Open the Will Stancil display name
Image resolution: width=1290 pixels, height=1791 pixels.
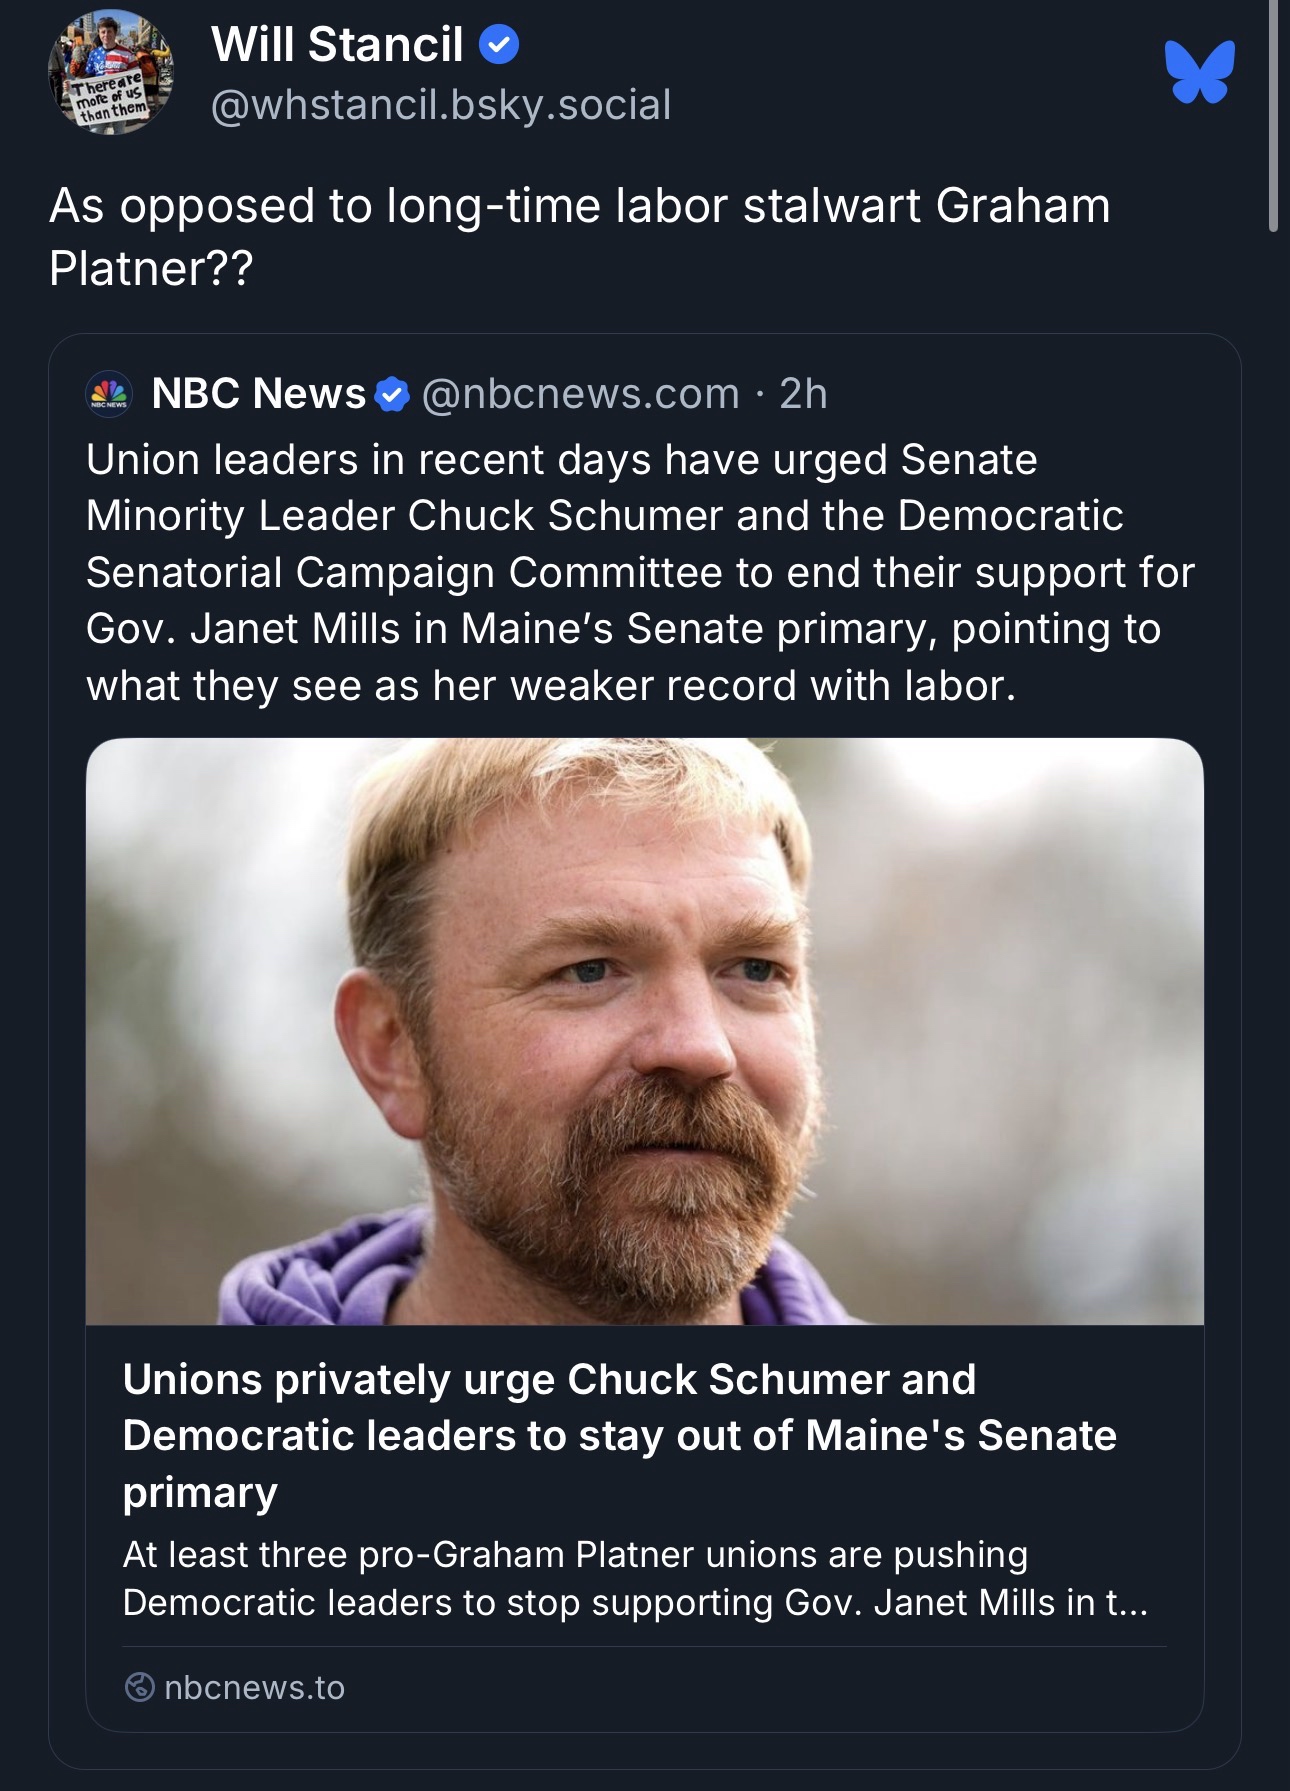(337, 45)
